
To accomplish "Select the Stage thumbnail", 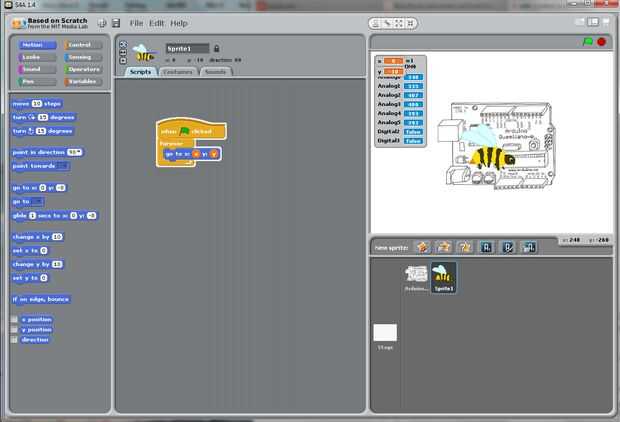I will [x=385, y=337].
